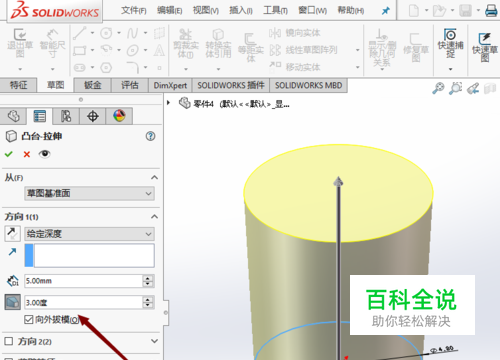This screenshot has width=500, height=360.
Task: Open the 工具(T) menu
Action: (275, 10)
